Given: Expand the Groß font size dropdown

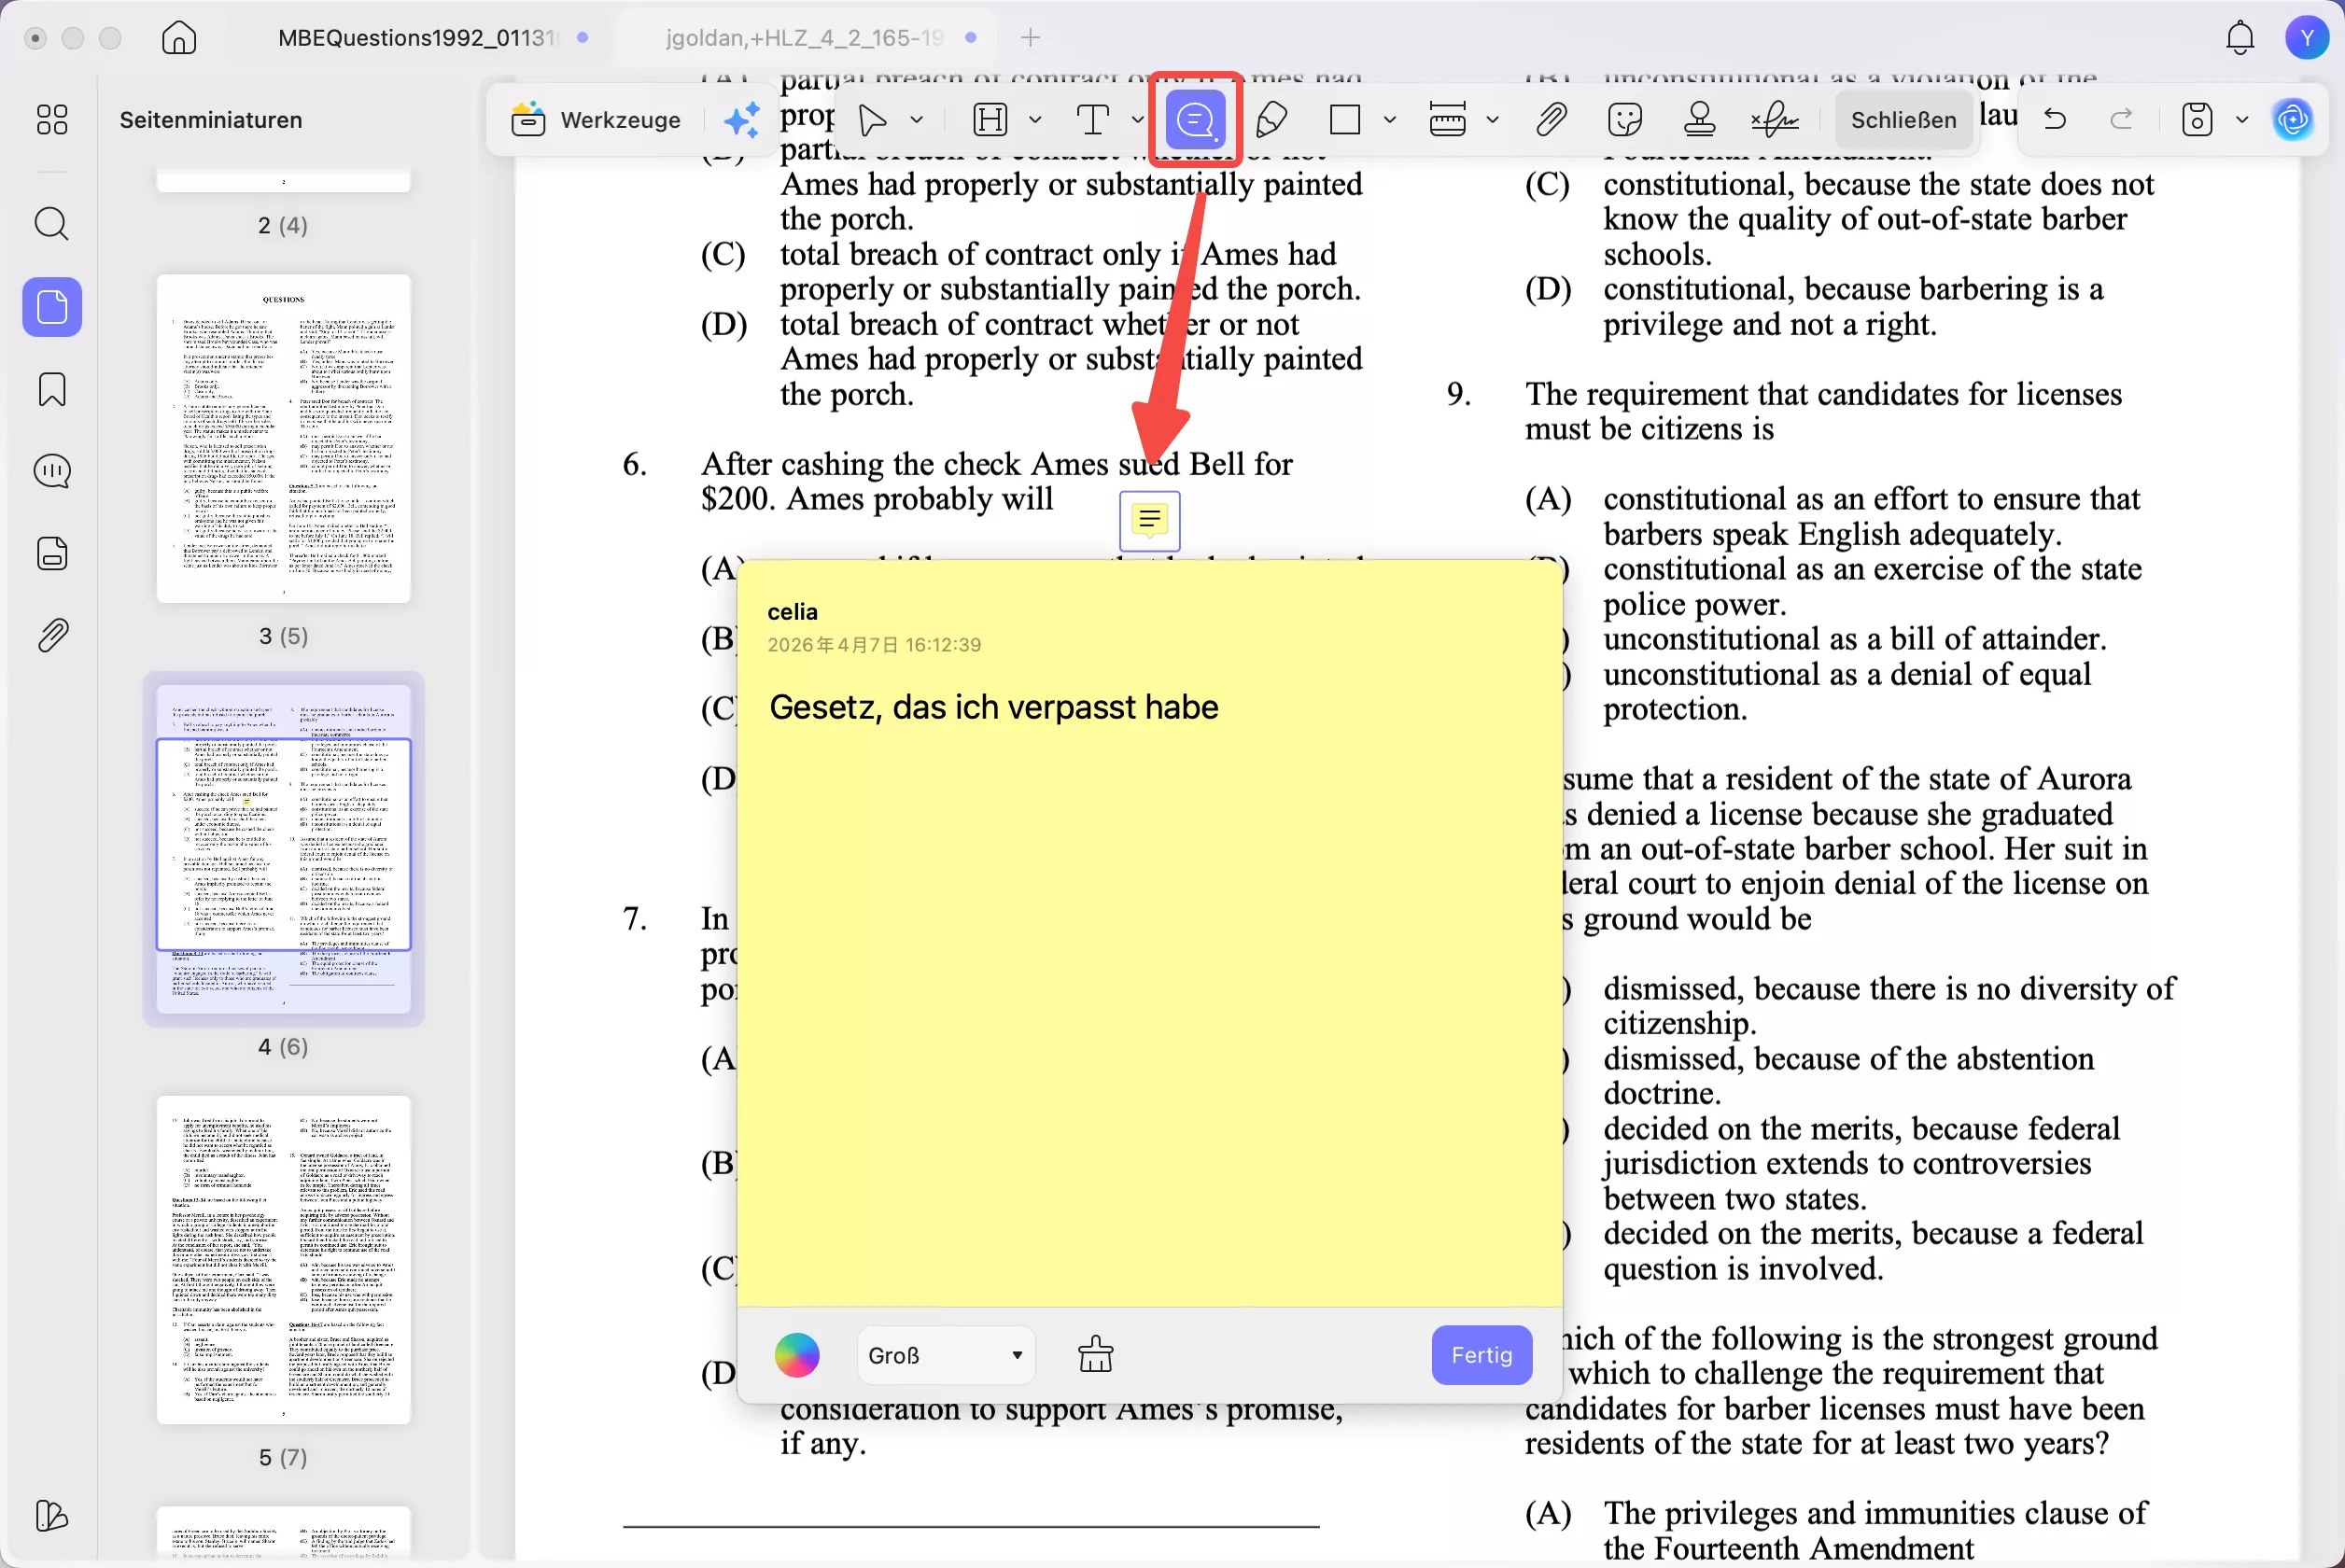Looking at the screenshot, I should pos(945,1355).
